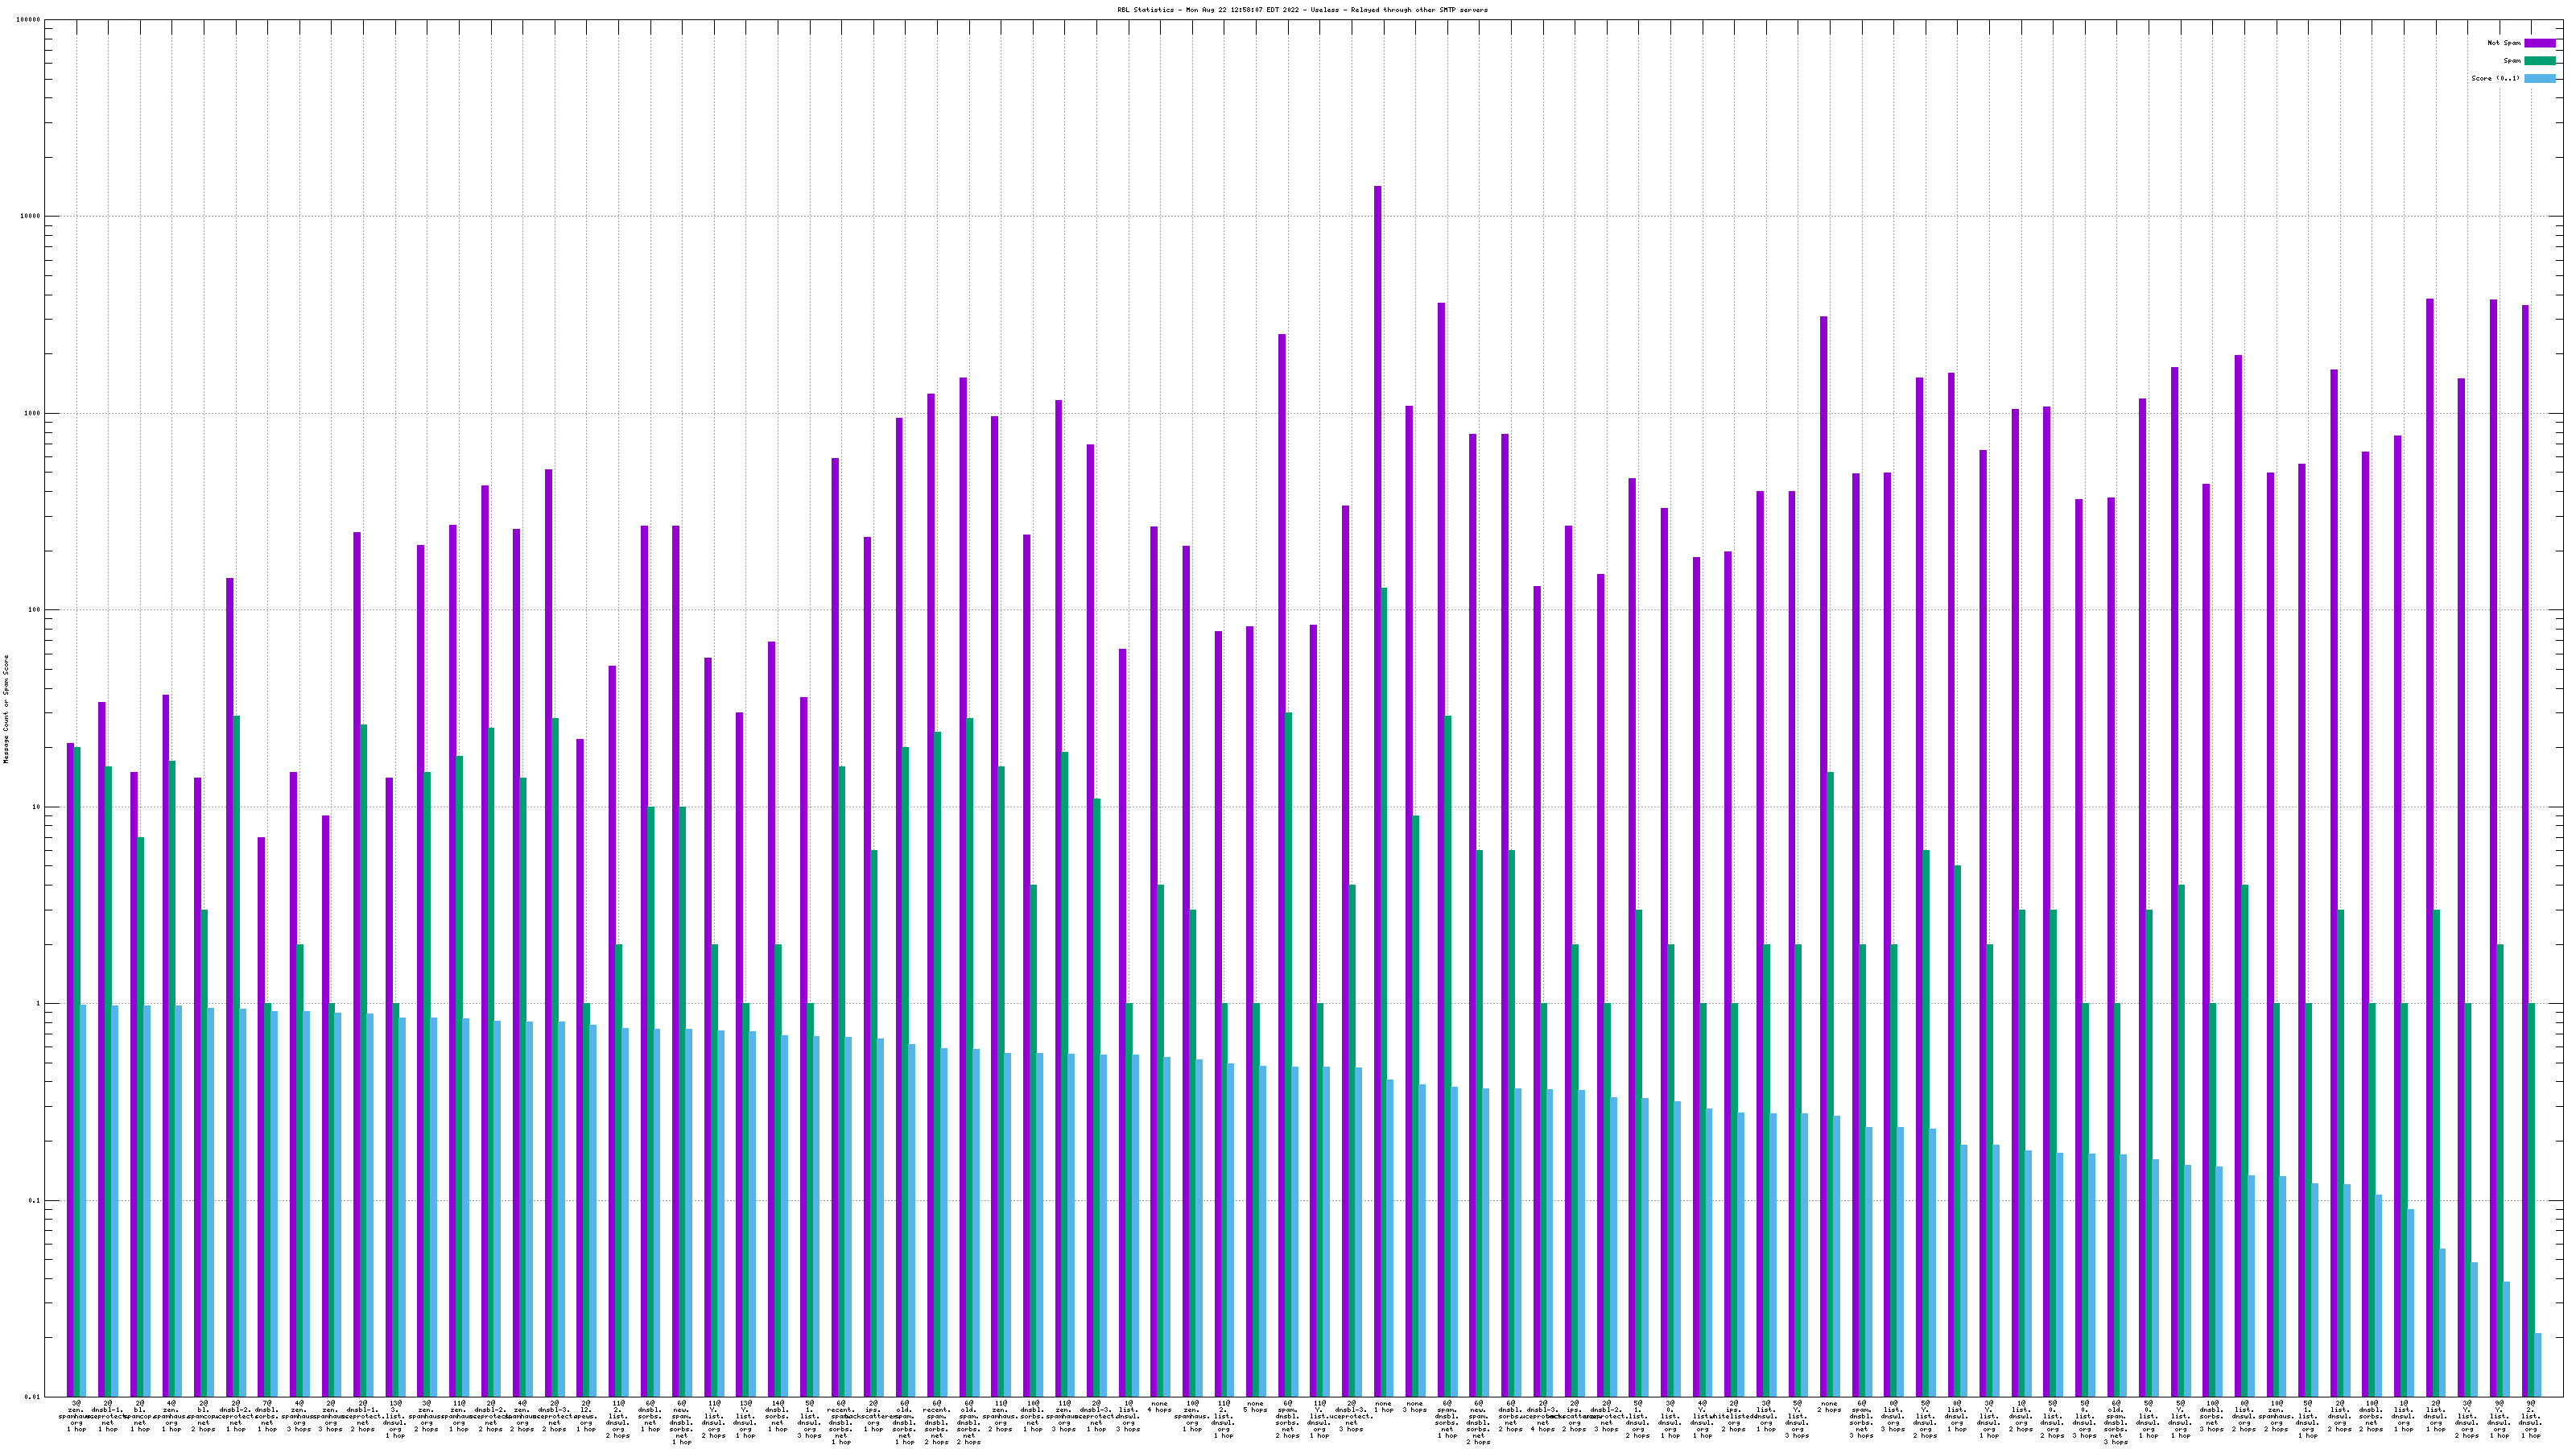Screen dimensions: 2576x1449
Task: Click the 'Not Spam' legend label
Action: (2504, 43)
